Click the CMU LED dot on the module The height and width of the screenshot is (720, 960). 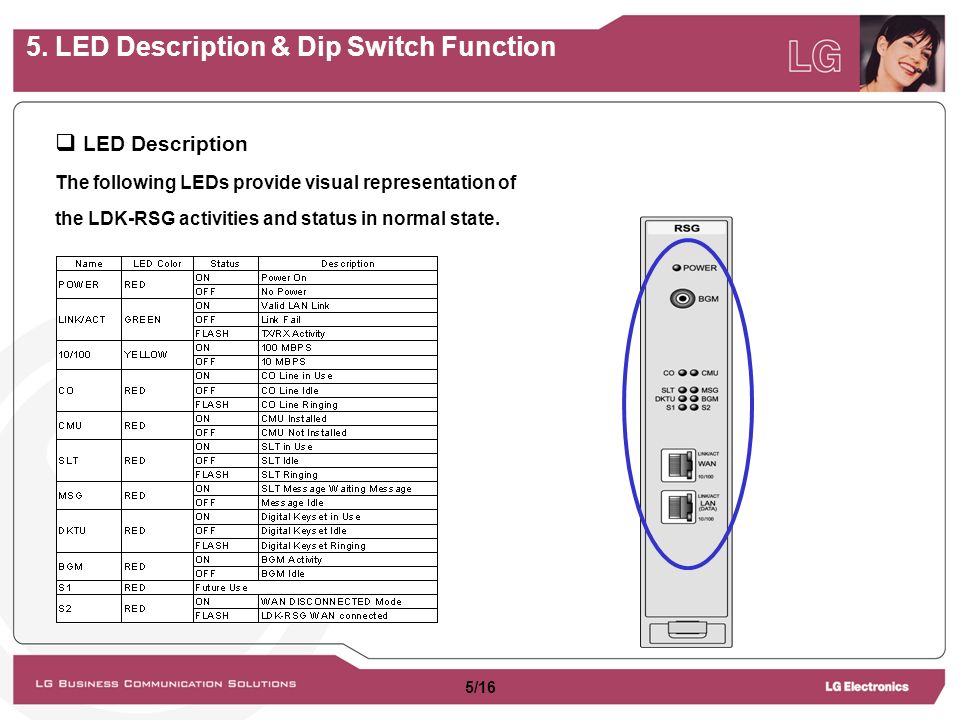(x=694, y=372)
